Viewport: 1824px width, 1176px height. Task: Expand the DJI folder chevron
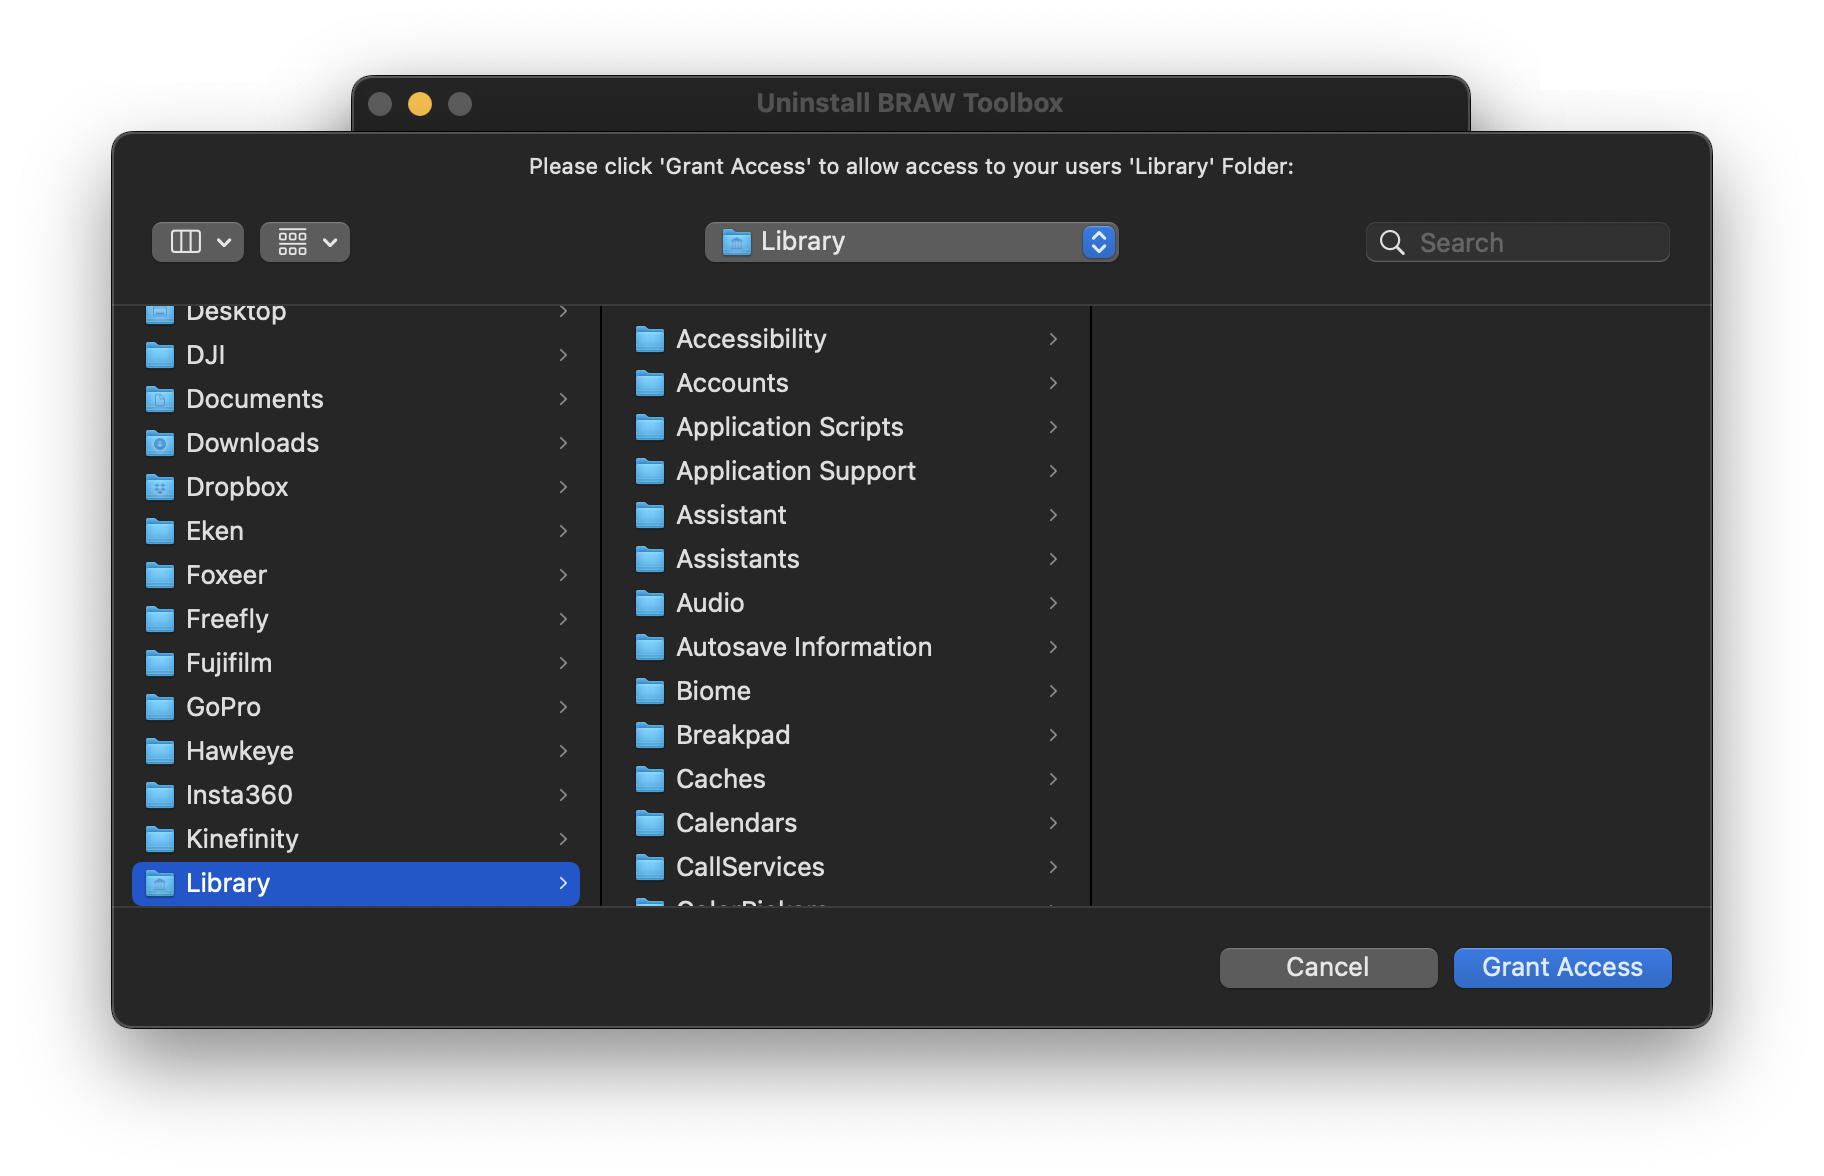click(563, 355)
